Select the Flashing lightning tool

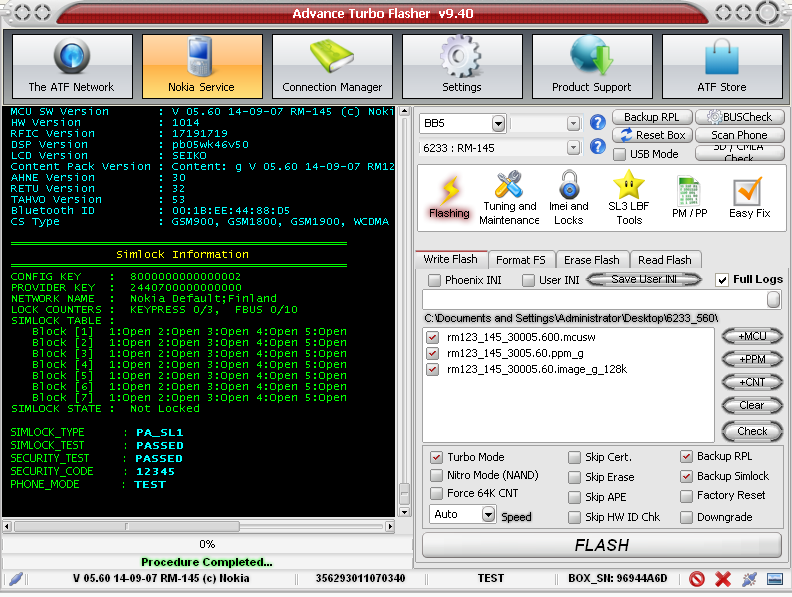(x=449, y=197)
